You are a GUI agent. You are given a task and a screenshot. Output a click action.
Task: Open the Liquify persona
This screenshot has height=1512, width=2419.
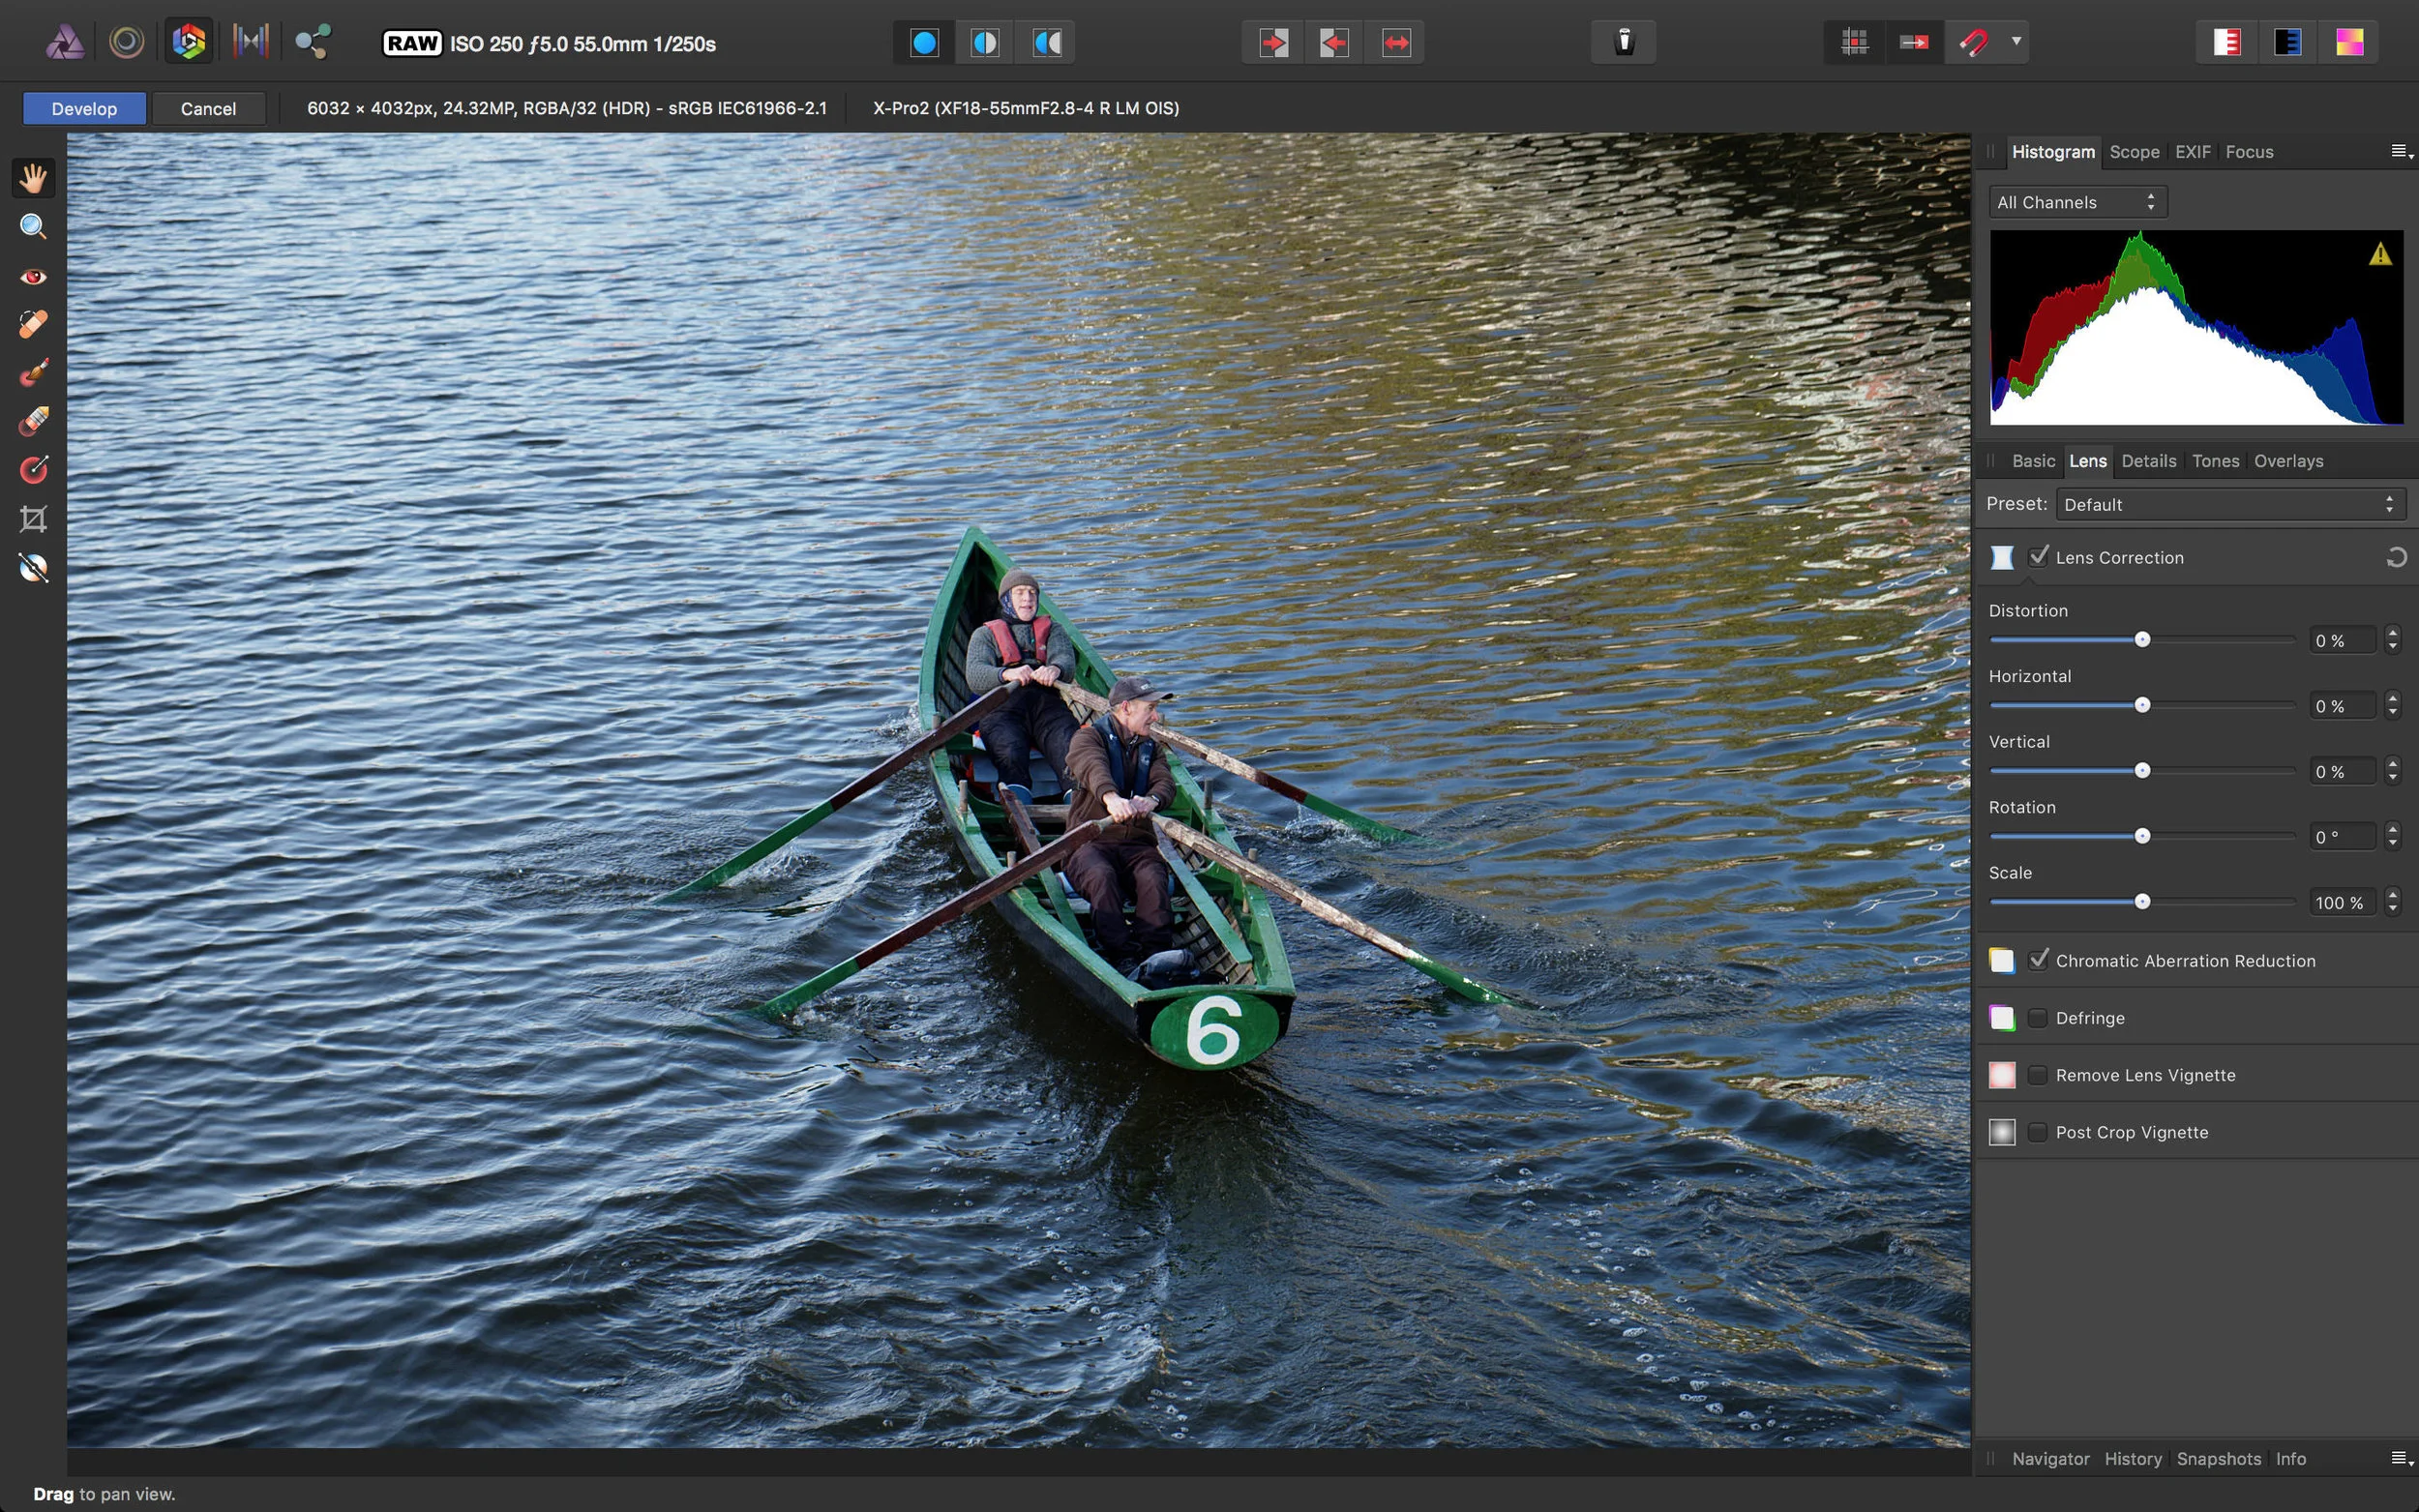tap(126, 41)
